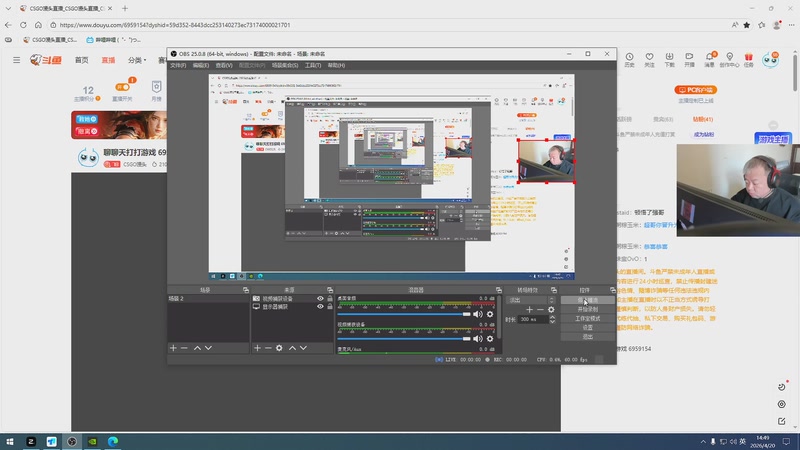This screenshot has width=800, height=450.
Task: Open Douyu creator center icon
Action: [x=729, y=59]
